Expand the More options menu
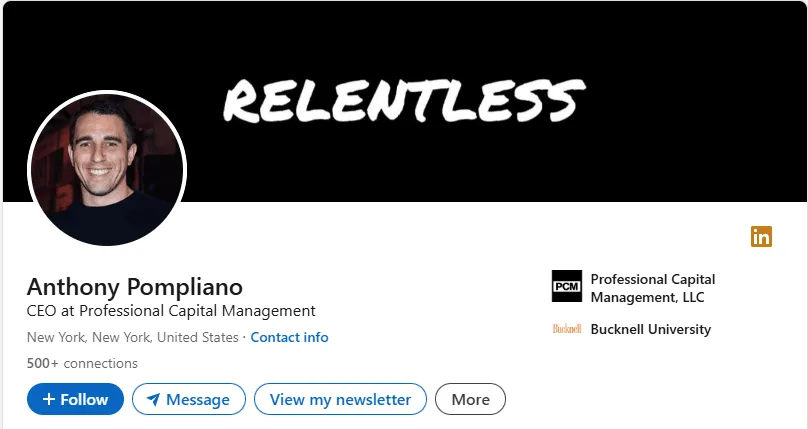 pos(470,399)
